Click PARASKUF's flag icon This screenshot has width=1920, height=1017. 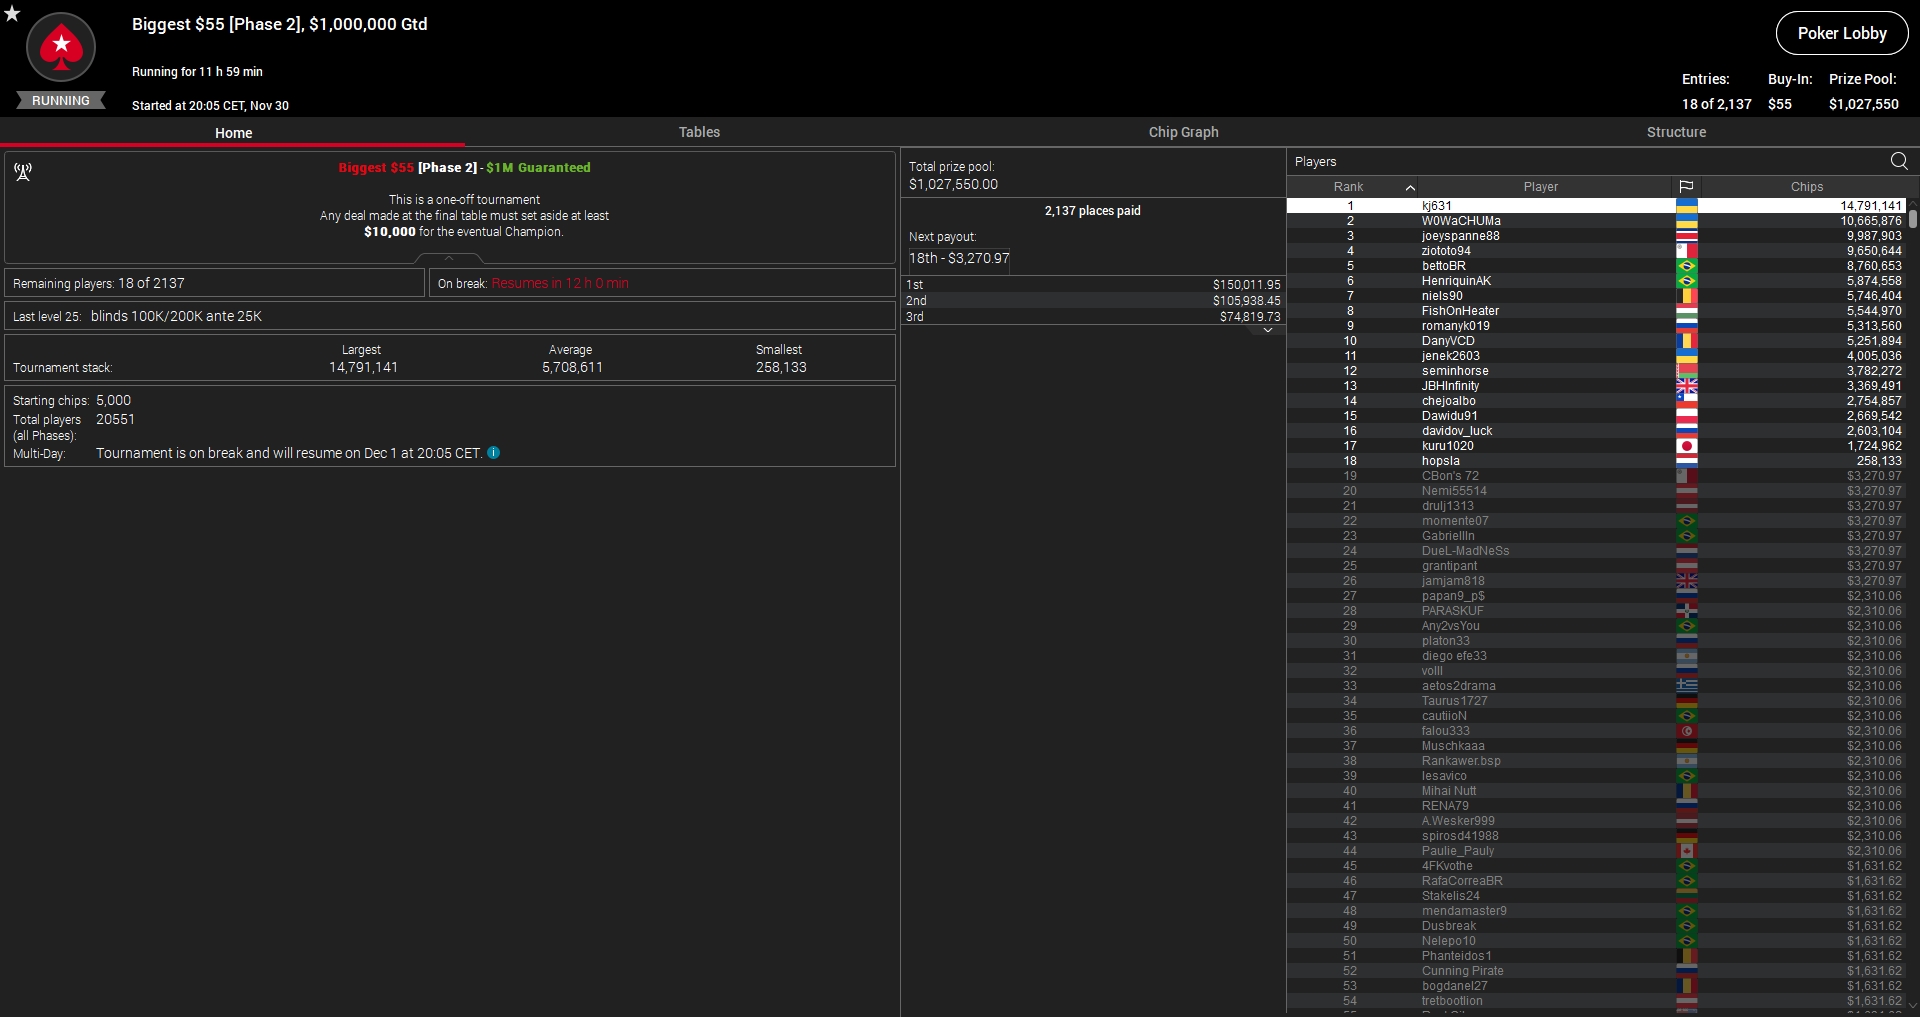1686,611
